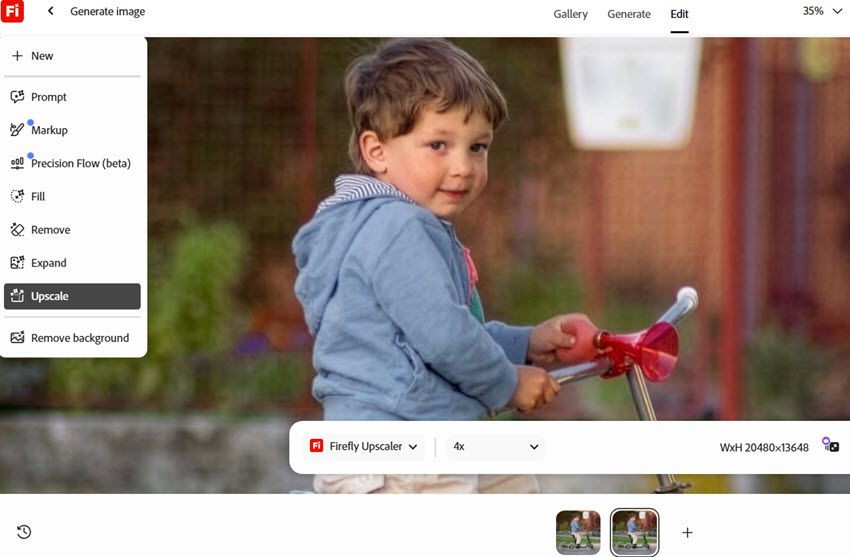Choose Fill from the tools menu

pos(72,196)
